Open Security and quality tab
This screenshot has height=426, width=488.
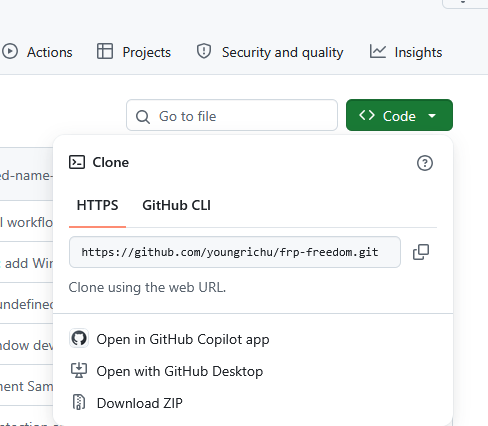tap(270, 52)
